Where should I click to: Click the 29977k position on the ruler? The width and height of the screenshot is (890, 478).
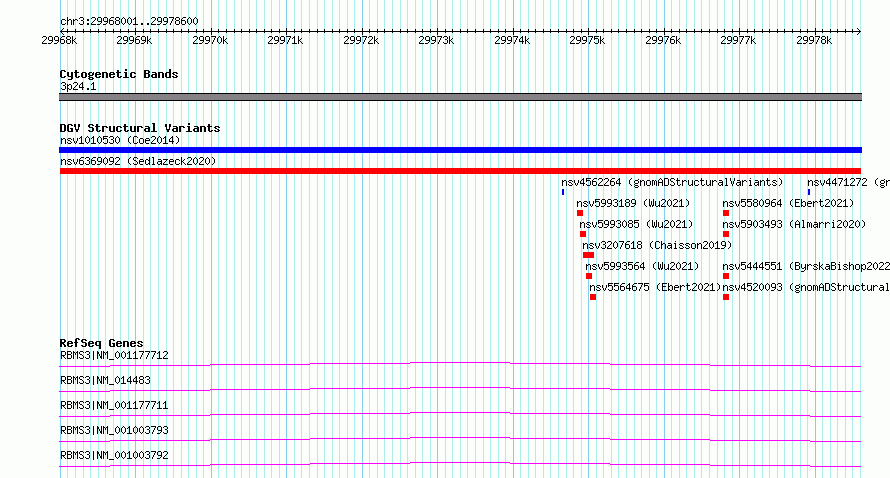pyautogui.click(x=738, y=40)
